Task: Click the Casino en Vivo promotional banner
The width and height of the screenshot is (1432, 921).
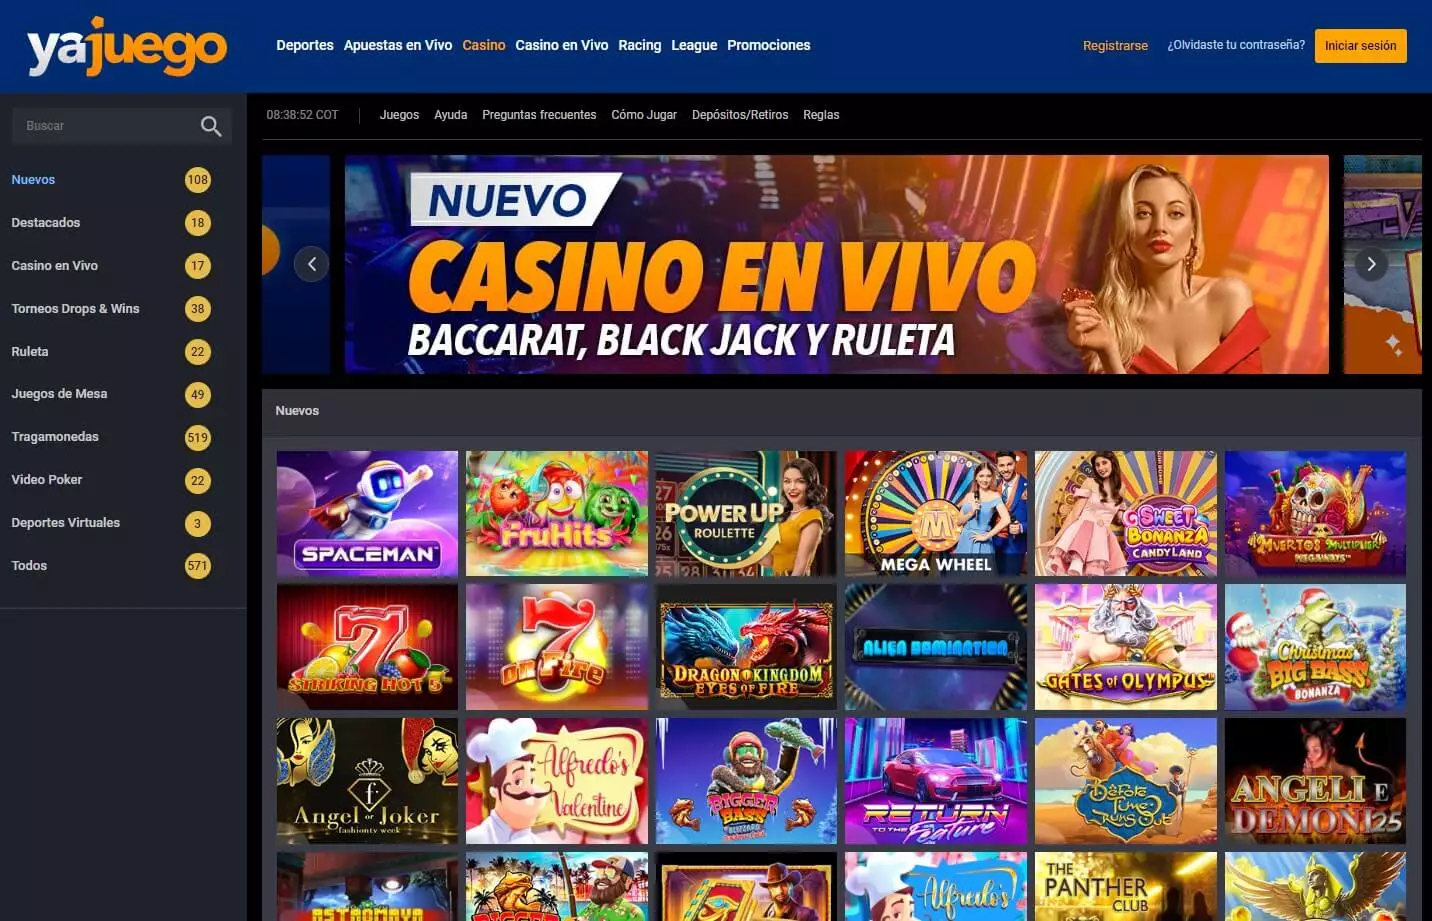Action: pos(837,264)
